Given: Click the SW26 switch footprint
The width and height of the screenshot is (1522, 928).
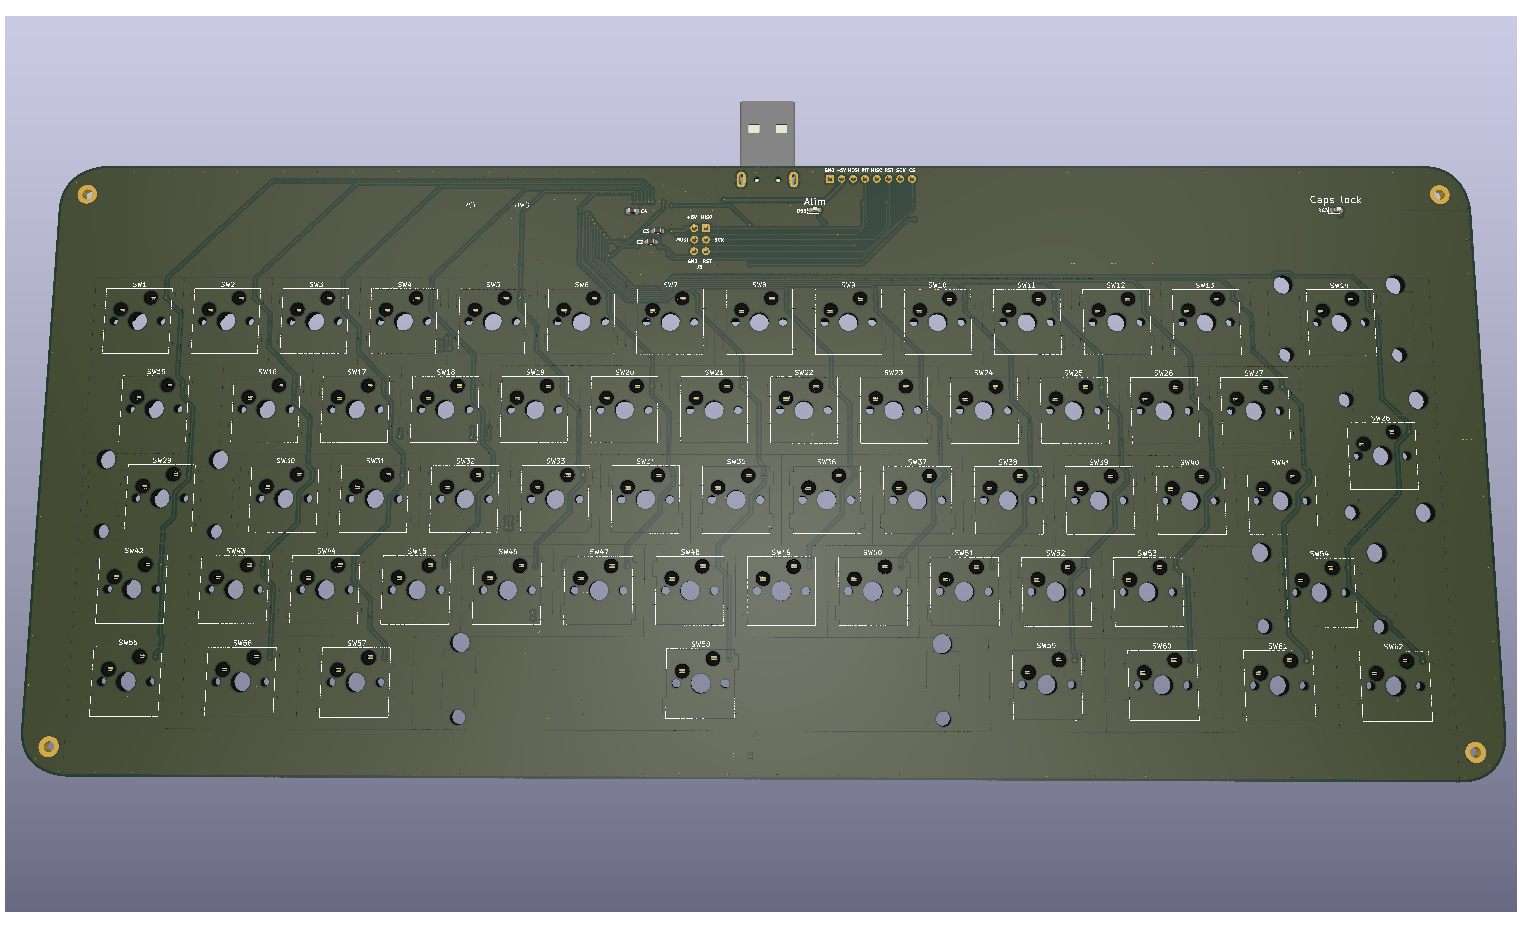Looking at the screenshot, I should pyautogui.click(x=1163, y=409).
